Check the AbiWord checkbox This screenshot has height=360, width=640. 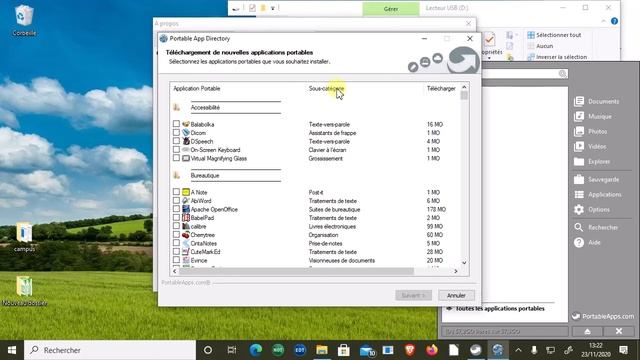(x=176, y=200)
